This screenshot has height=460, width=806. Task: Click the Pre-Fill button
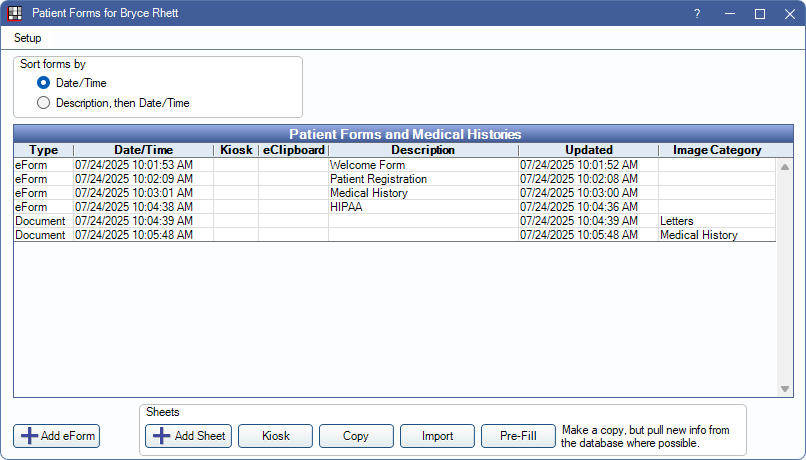click(517, 436)
